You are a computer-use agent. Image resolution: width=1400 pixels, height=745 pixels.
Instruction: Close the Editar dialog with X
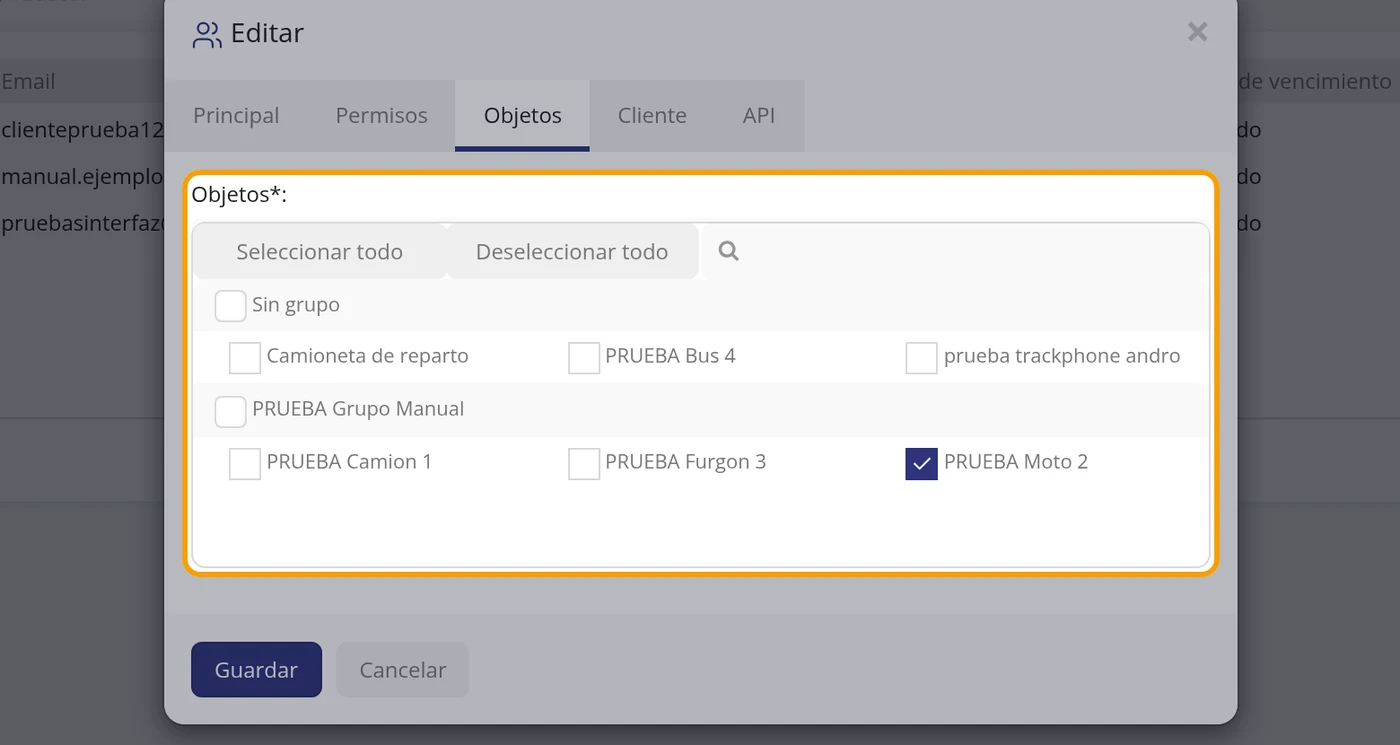tap(1197, 32)
